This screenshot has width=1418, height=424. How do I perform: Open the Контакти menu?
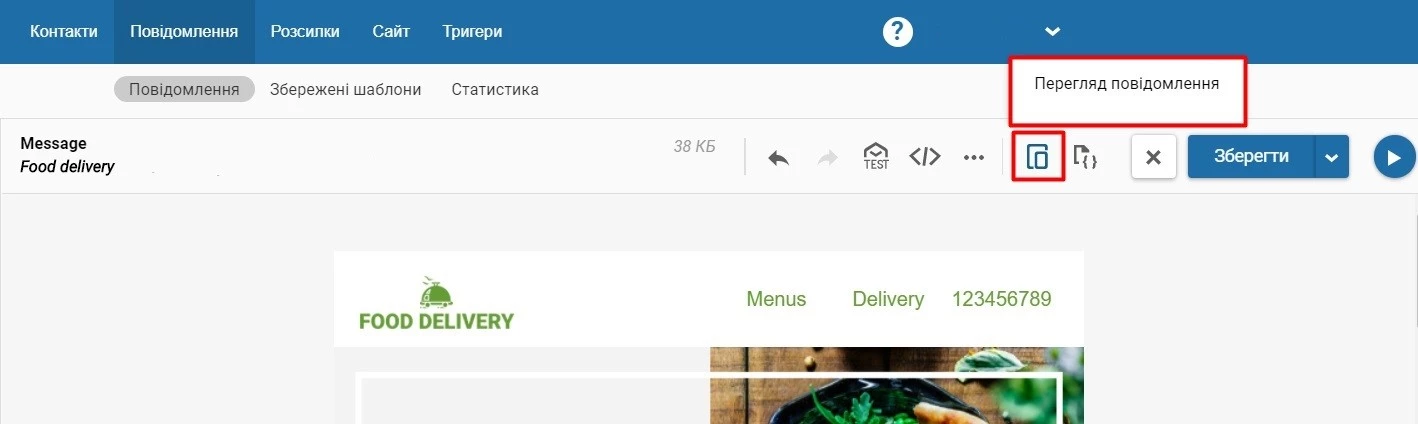pyautogui.click(x=64, y=31)
